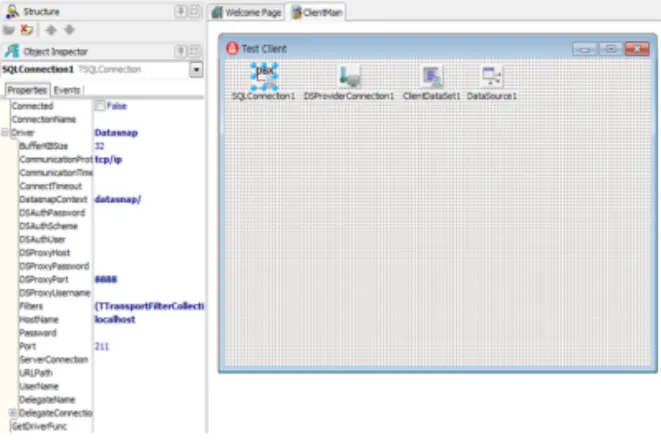Click the delete icon in Structure toolbar

pos(27,30)
